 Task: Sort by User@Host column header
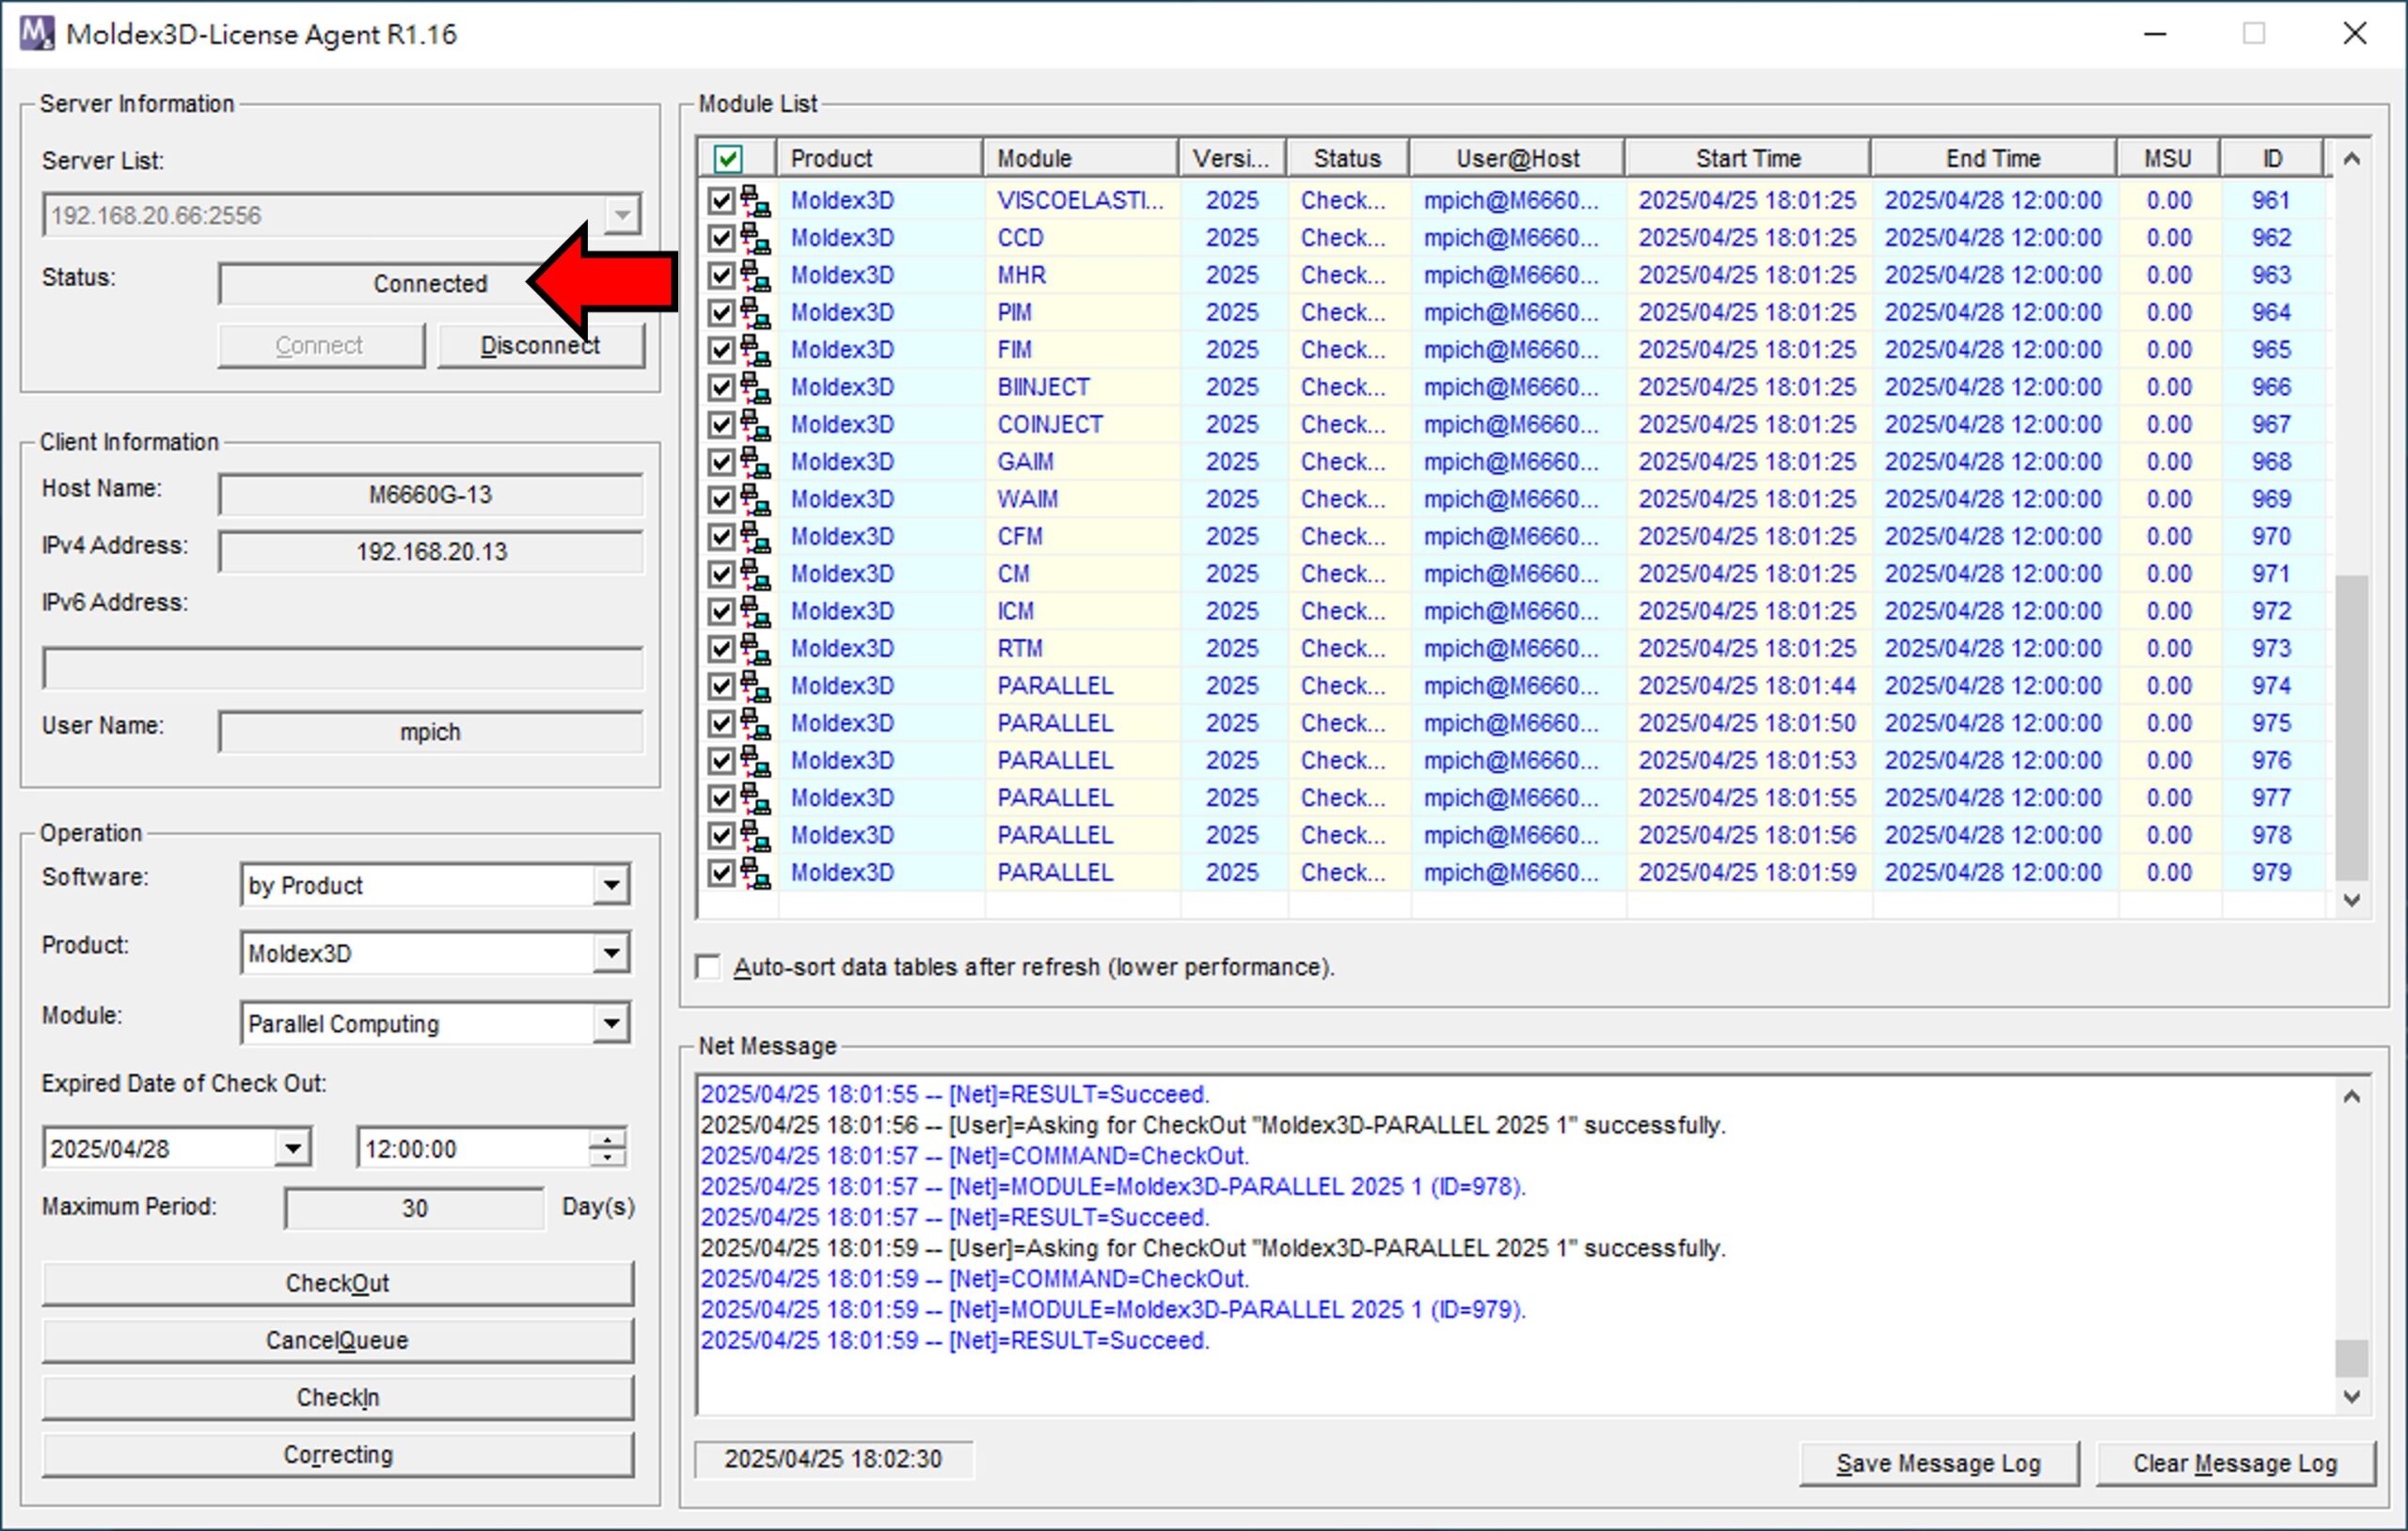coord(1517,158)
